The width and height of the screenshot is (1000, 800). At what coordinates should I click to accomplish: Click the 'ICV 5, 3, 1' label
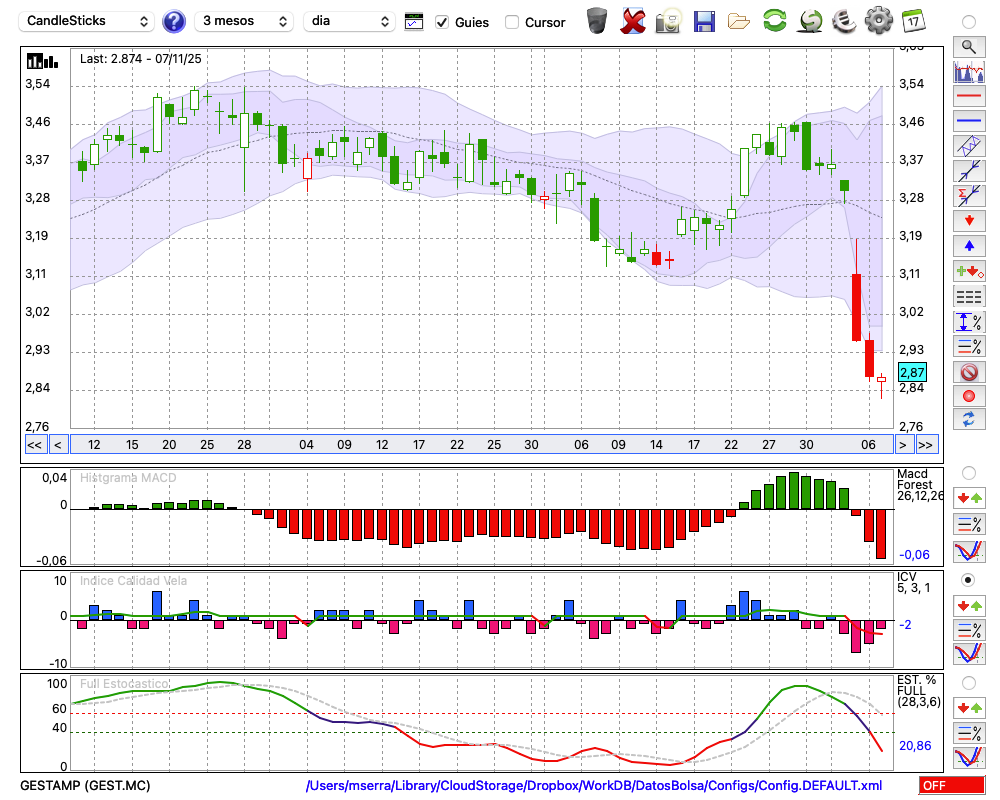(x=914, y=582)
